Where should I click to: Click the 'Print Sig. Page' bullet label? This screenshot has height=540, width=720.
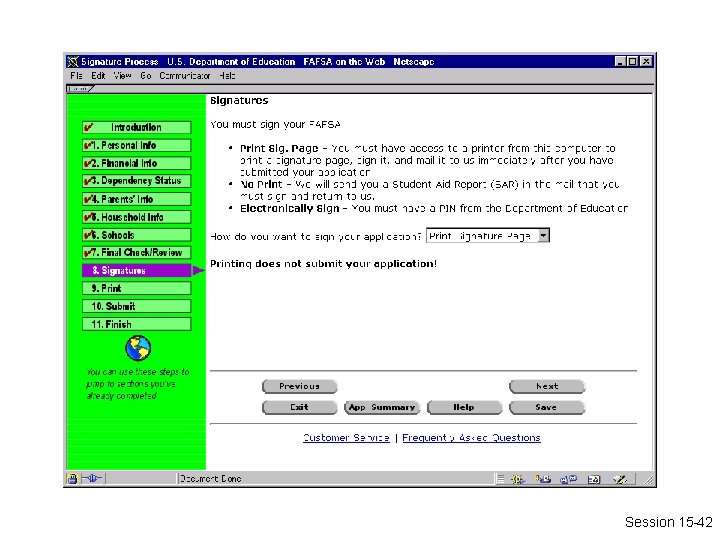click(x=279, y=149)
